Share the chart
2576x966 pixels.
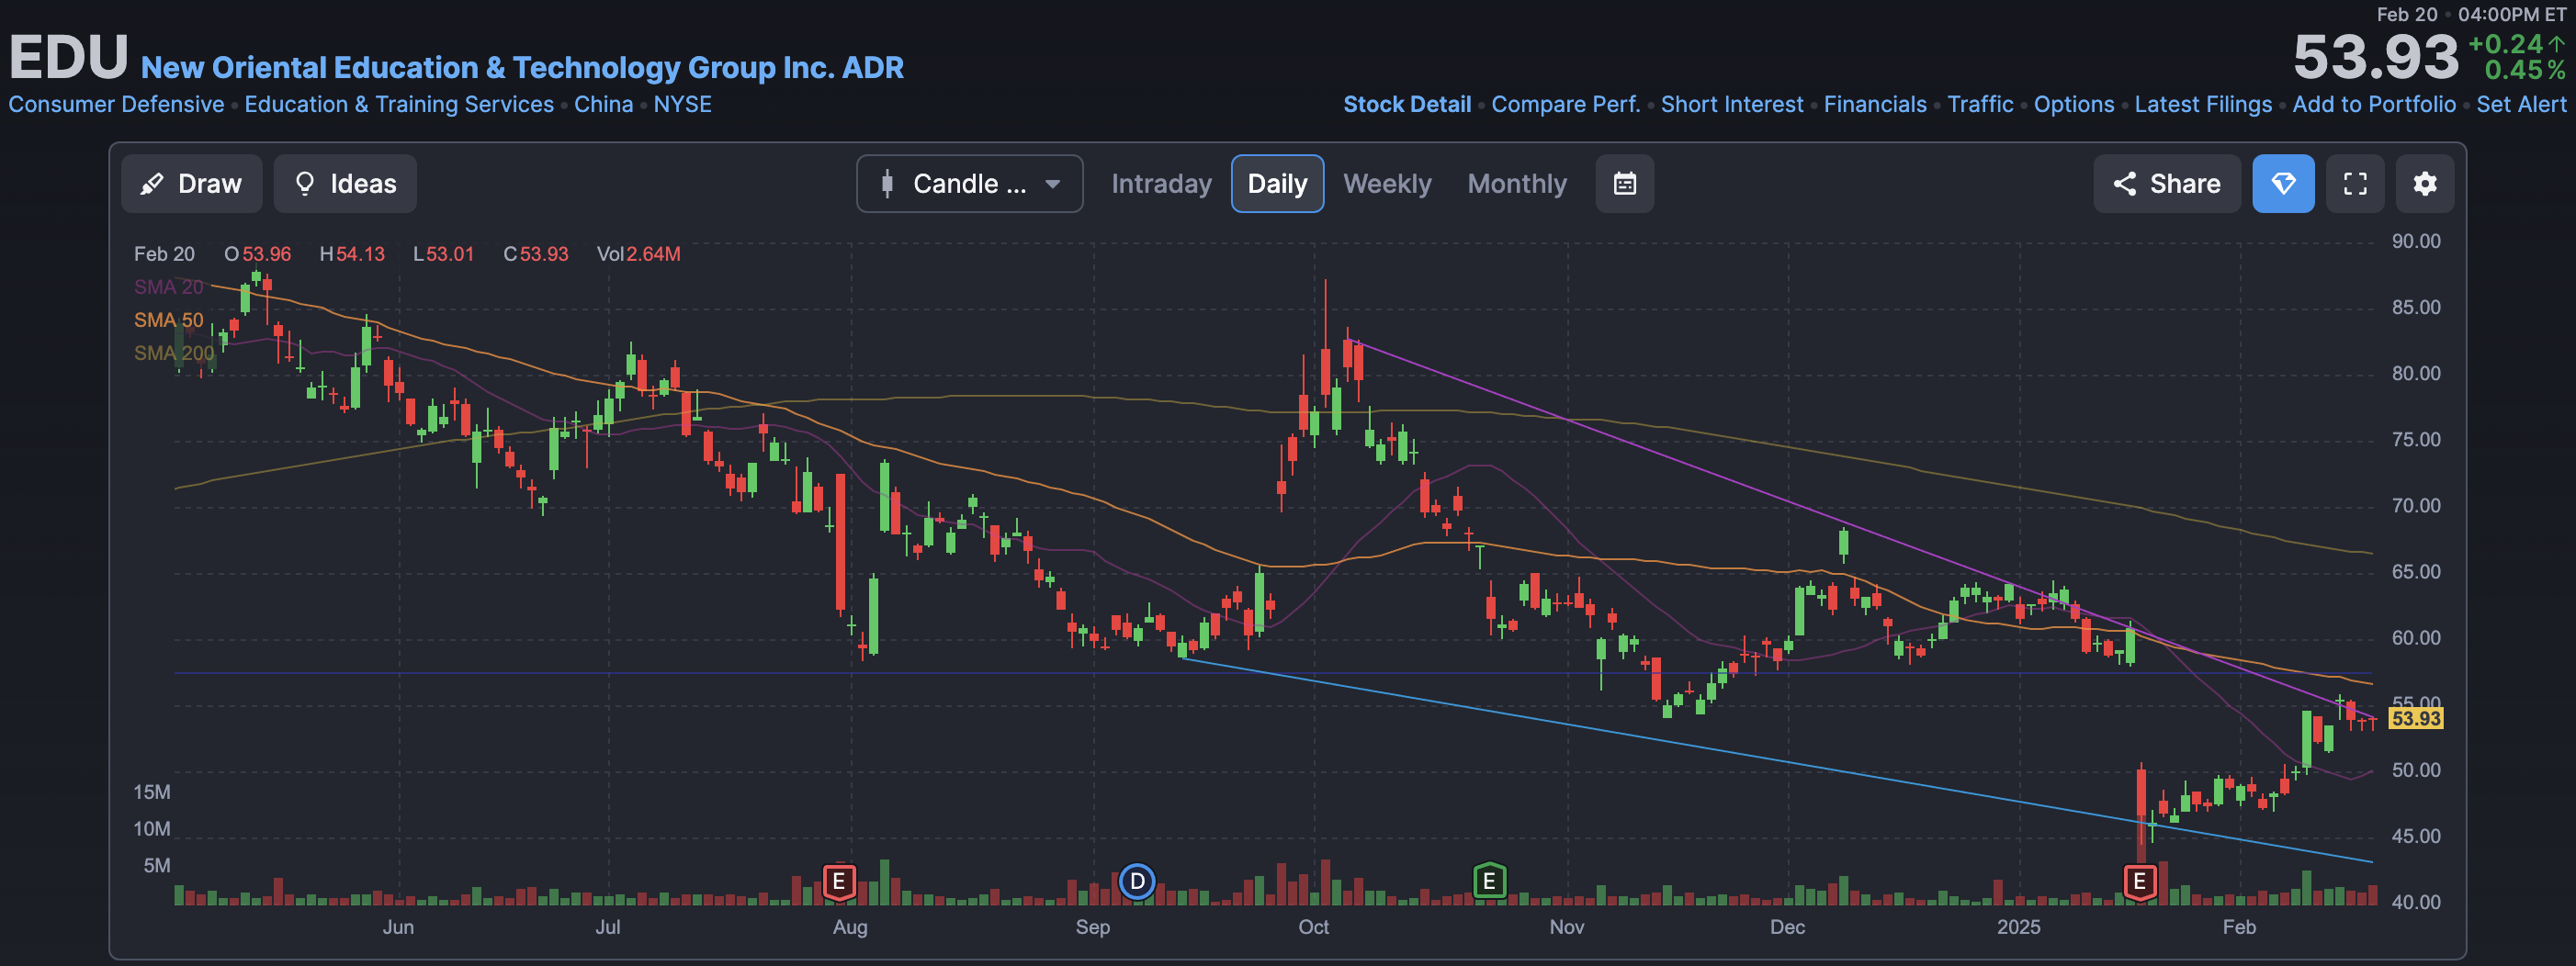coord(2167,184)
